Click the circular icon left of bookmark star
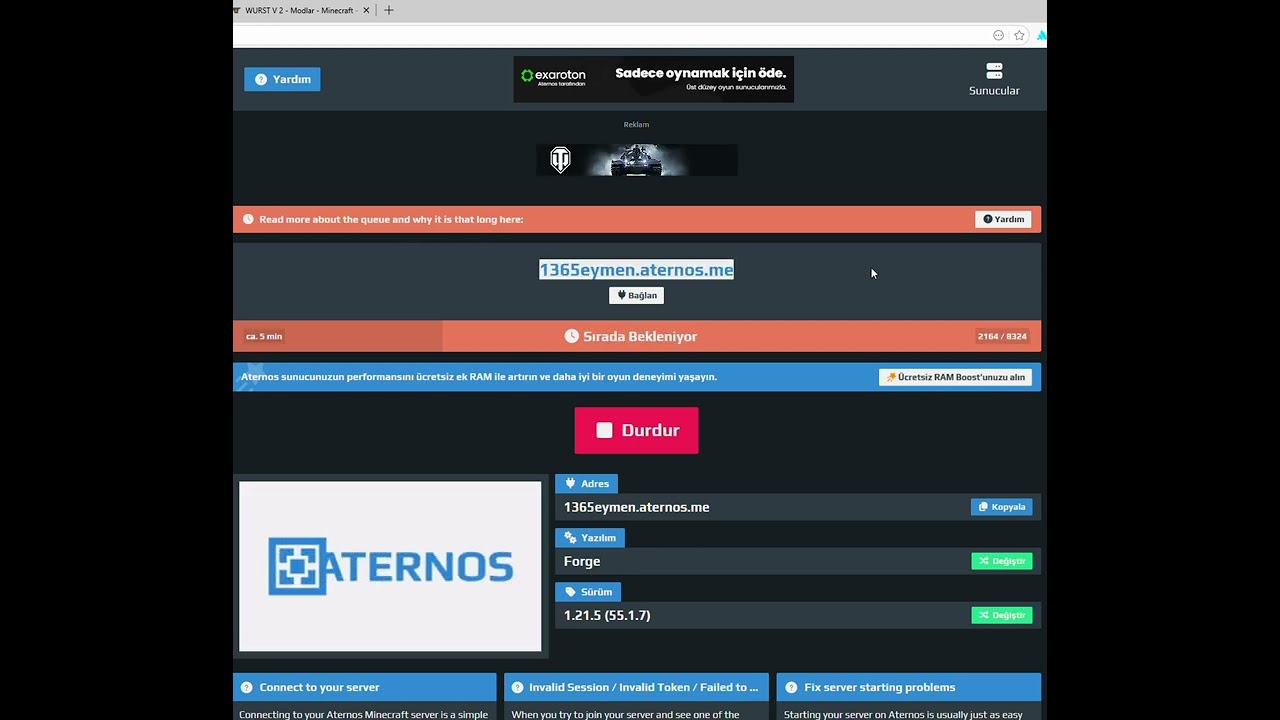This screenshot has height=720, width=1280. click(998, 35)
